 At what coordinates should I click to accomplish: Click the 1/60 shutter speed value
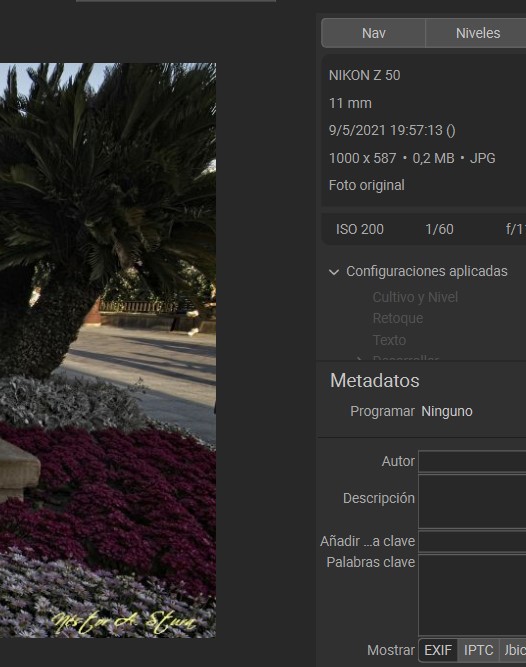coord(439,229)
